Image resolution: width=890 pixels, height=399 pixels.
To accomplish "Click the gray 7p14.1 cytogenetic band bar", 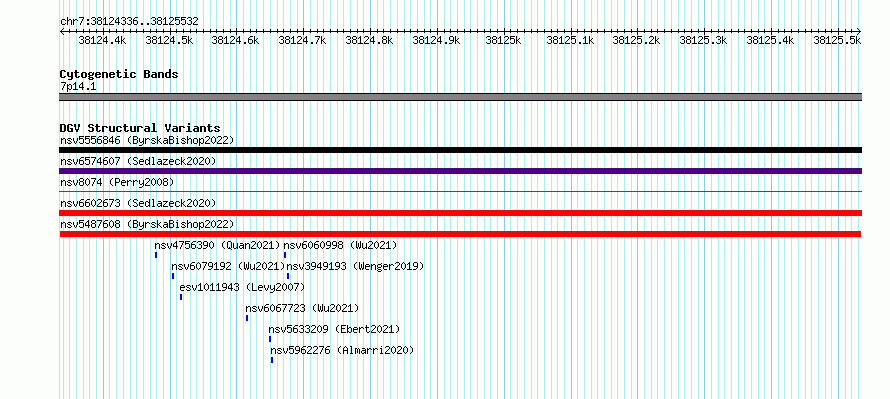I will click(460, 97).
